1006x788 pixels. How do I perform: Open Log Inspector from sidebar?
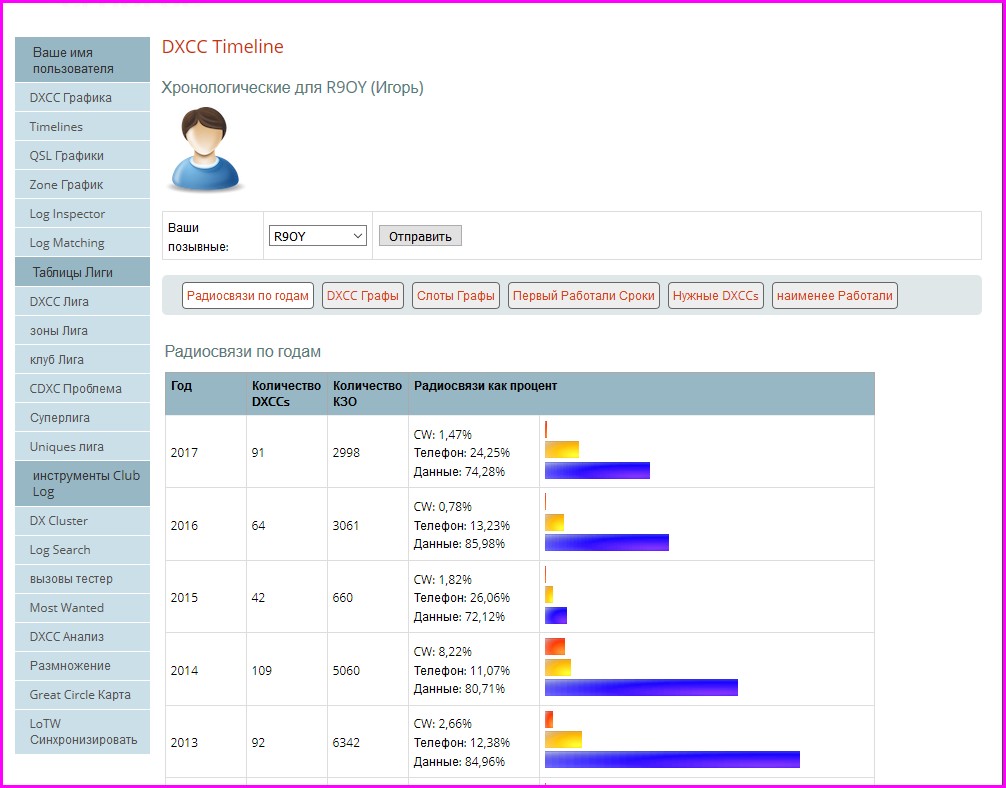pyautogui.click(x=67, y=214)
